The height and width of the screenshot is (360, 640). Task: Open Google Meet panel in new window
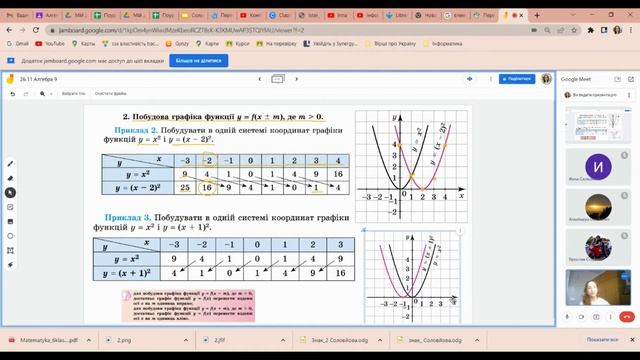[x=631, y=79]
